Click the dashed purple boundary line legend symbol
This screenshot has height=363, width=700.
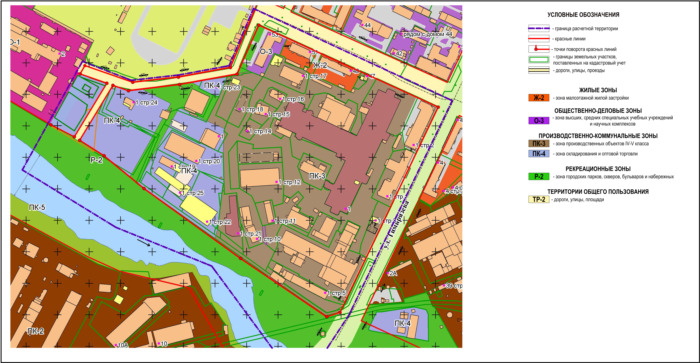click(539, 28)
